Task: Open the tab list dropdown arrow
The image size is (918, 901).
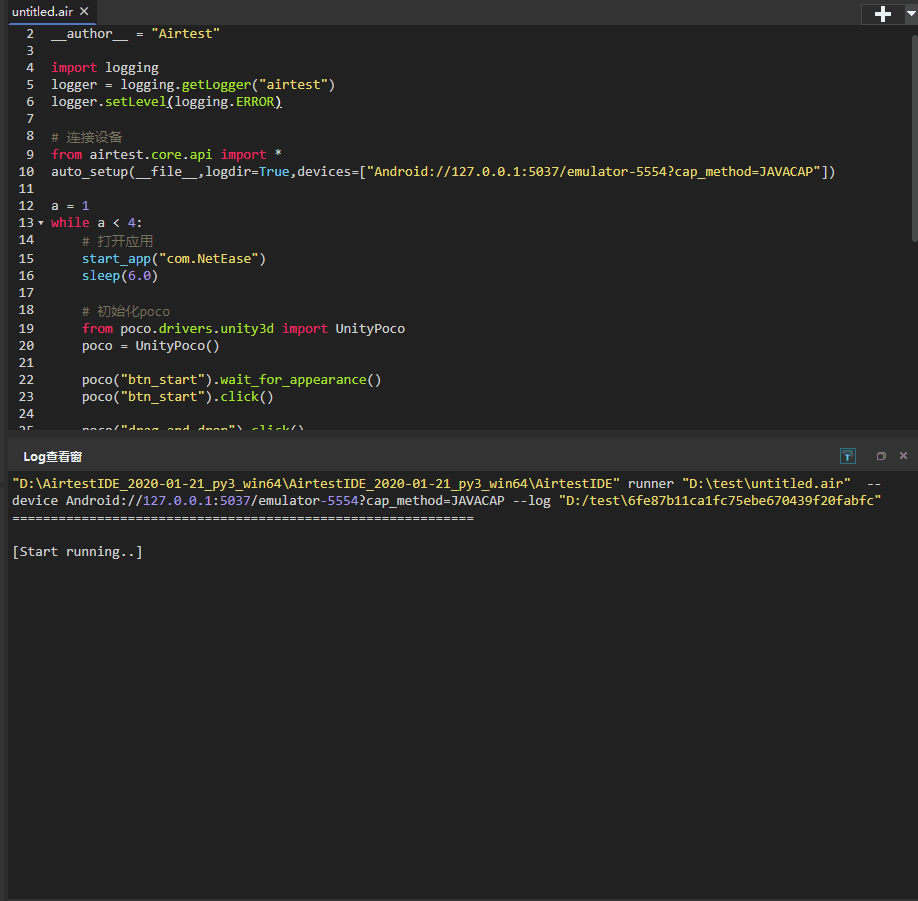Action: [x=911, y=14]
